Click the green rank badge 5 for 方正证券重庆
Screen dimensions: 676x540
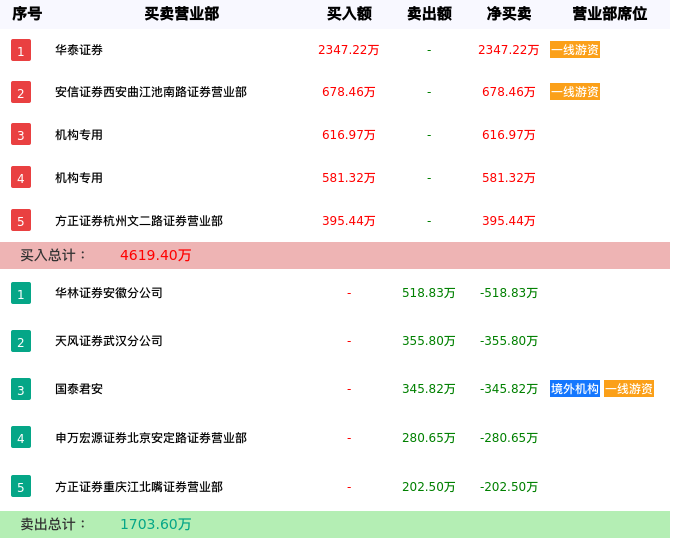coord(21,486)
